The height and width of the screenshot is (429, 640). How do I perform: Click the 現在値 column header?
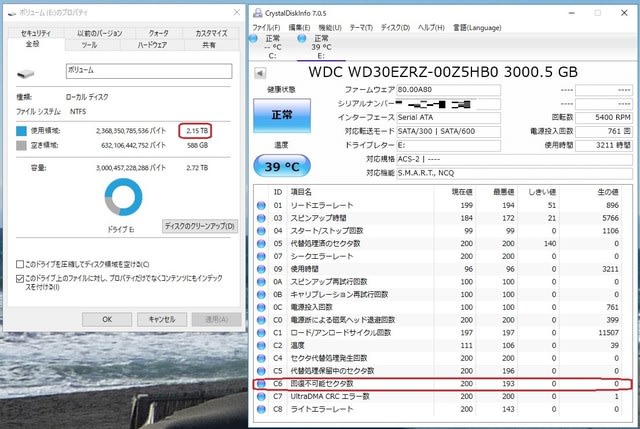[x=462, y=192]
